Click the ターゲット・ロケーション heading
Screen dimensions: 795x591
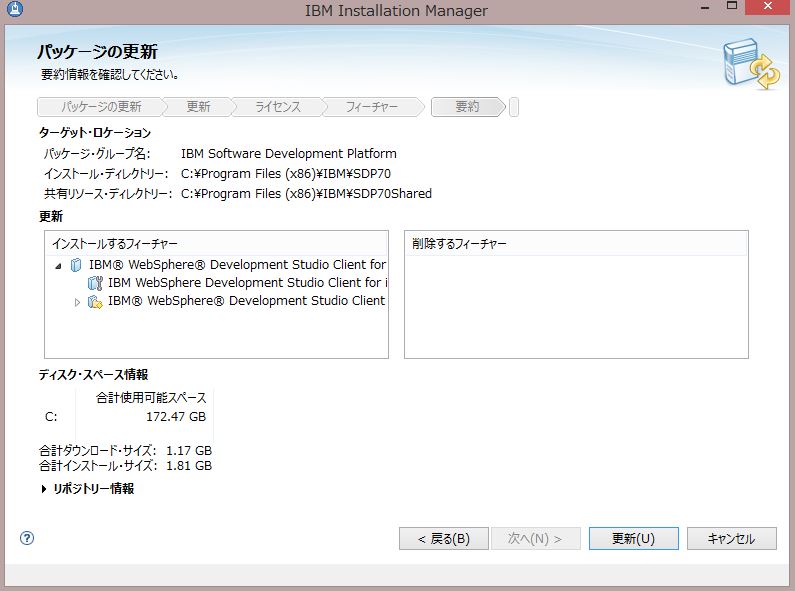click(95, 133)
